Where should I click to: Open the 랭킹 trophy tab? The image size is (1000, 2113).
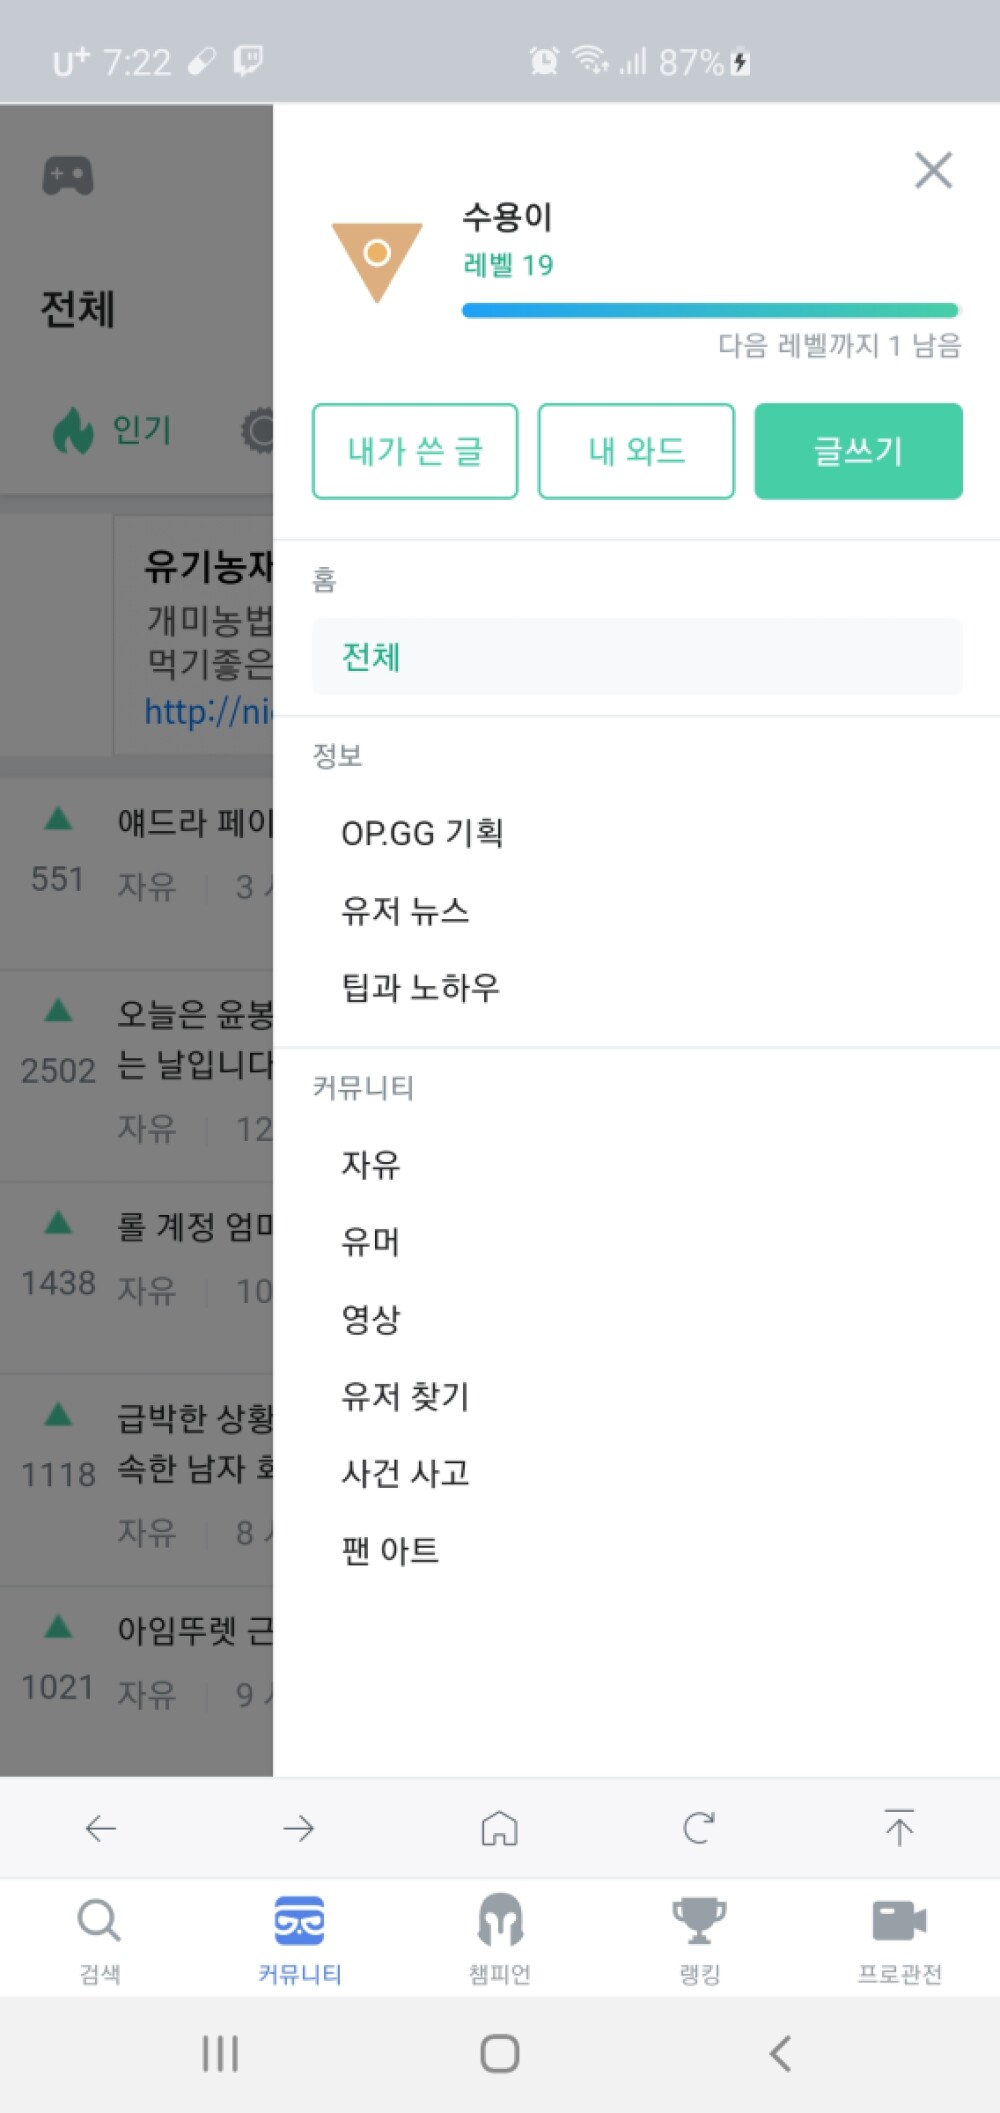coord(699,1939)
